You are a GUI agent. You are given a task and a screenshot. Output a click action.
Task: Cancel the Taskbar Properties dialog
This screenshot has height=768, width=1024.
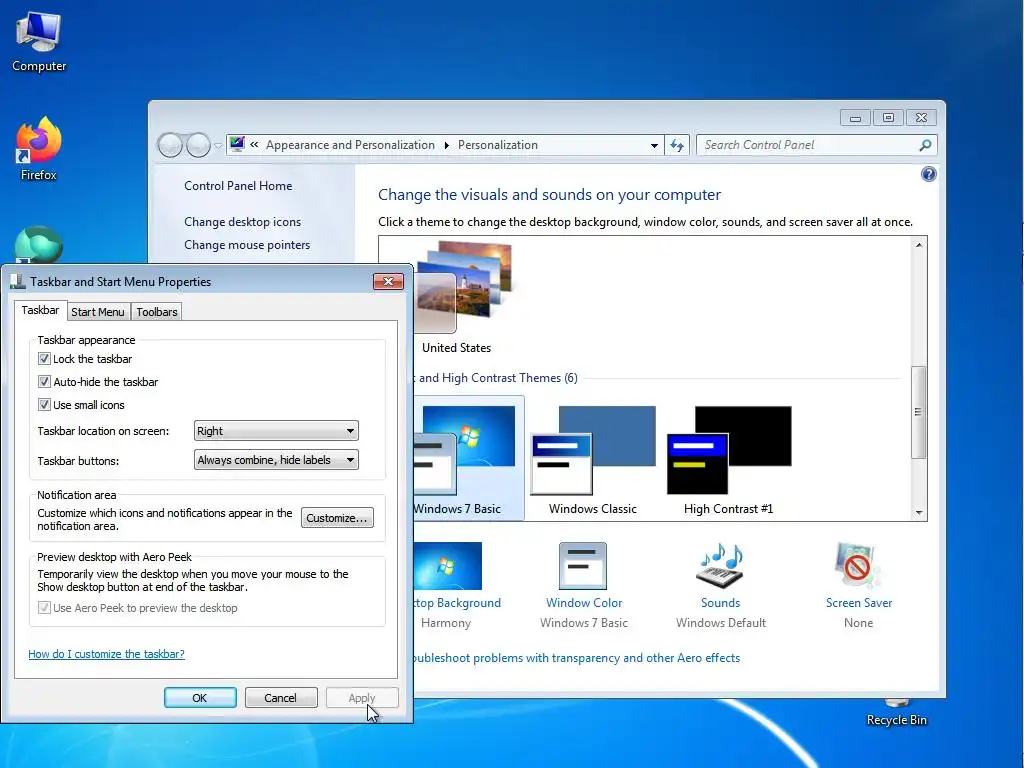281,697
